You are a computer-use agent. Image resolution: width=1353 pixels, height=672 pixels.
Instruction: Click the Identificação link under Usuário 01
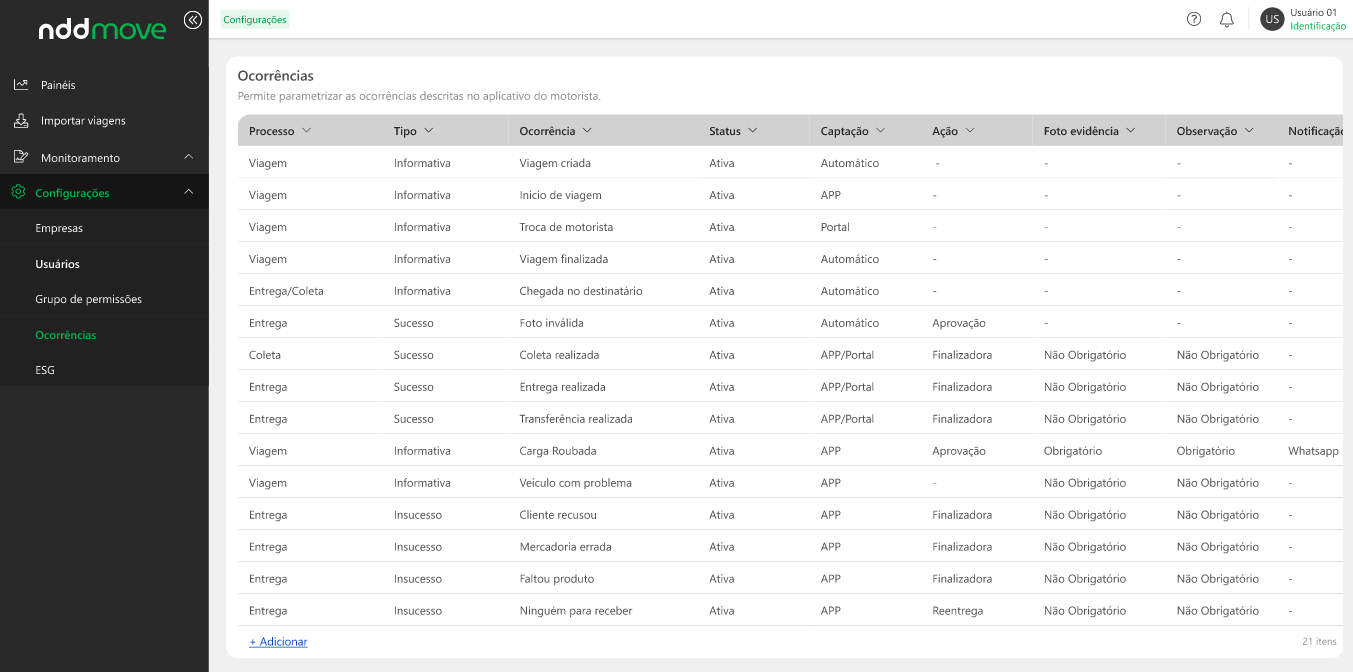click(1317, 26)
